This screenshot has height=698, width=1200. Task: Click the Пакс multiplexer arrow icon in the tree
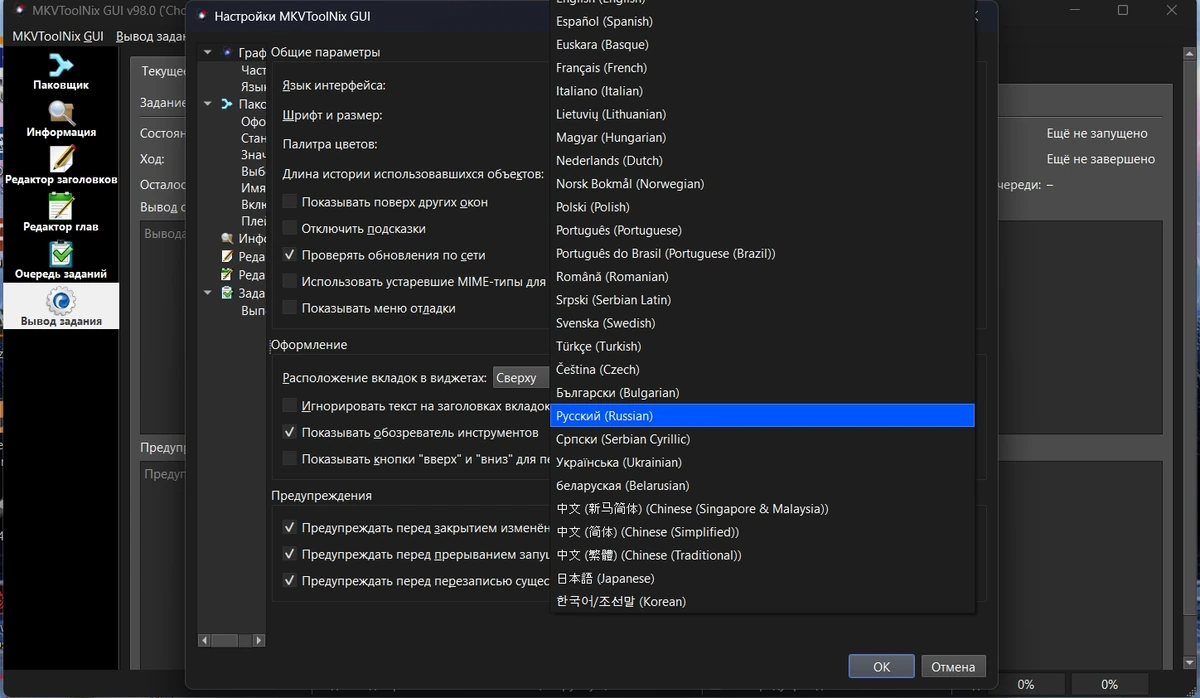(227, 104)
